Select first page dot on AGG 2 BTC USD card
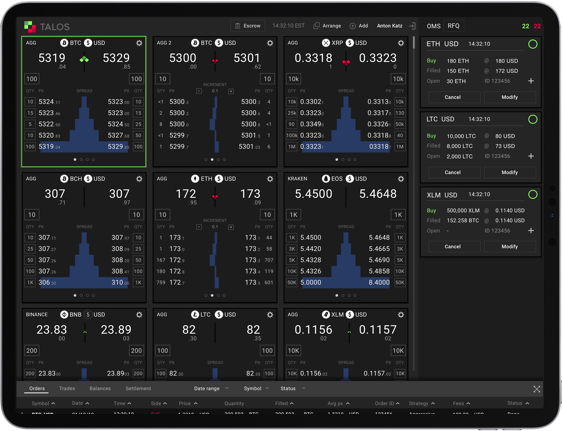This screenshot has width=563, height=431. point(206,159)
